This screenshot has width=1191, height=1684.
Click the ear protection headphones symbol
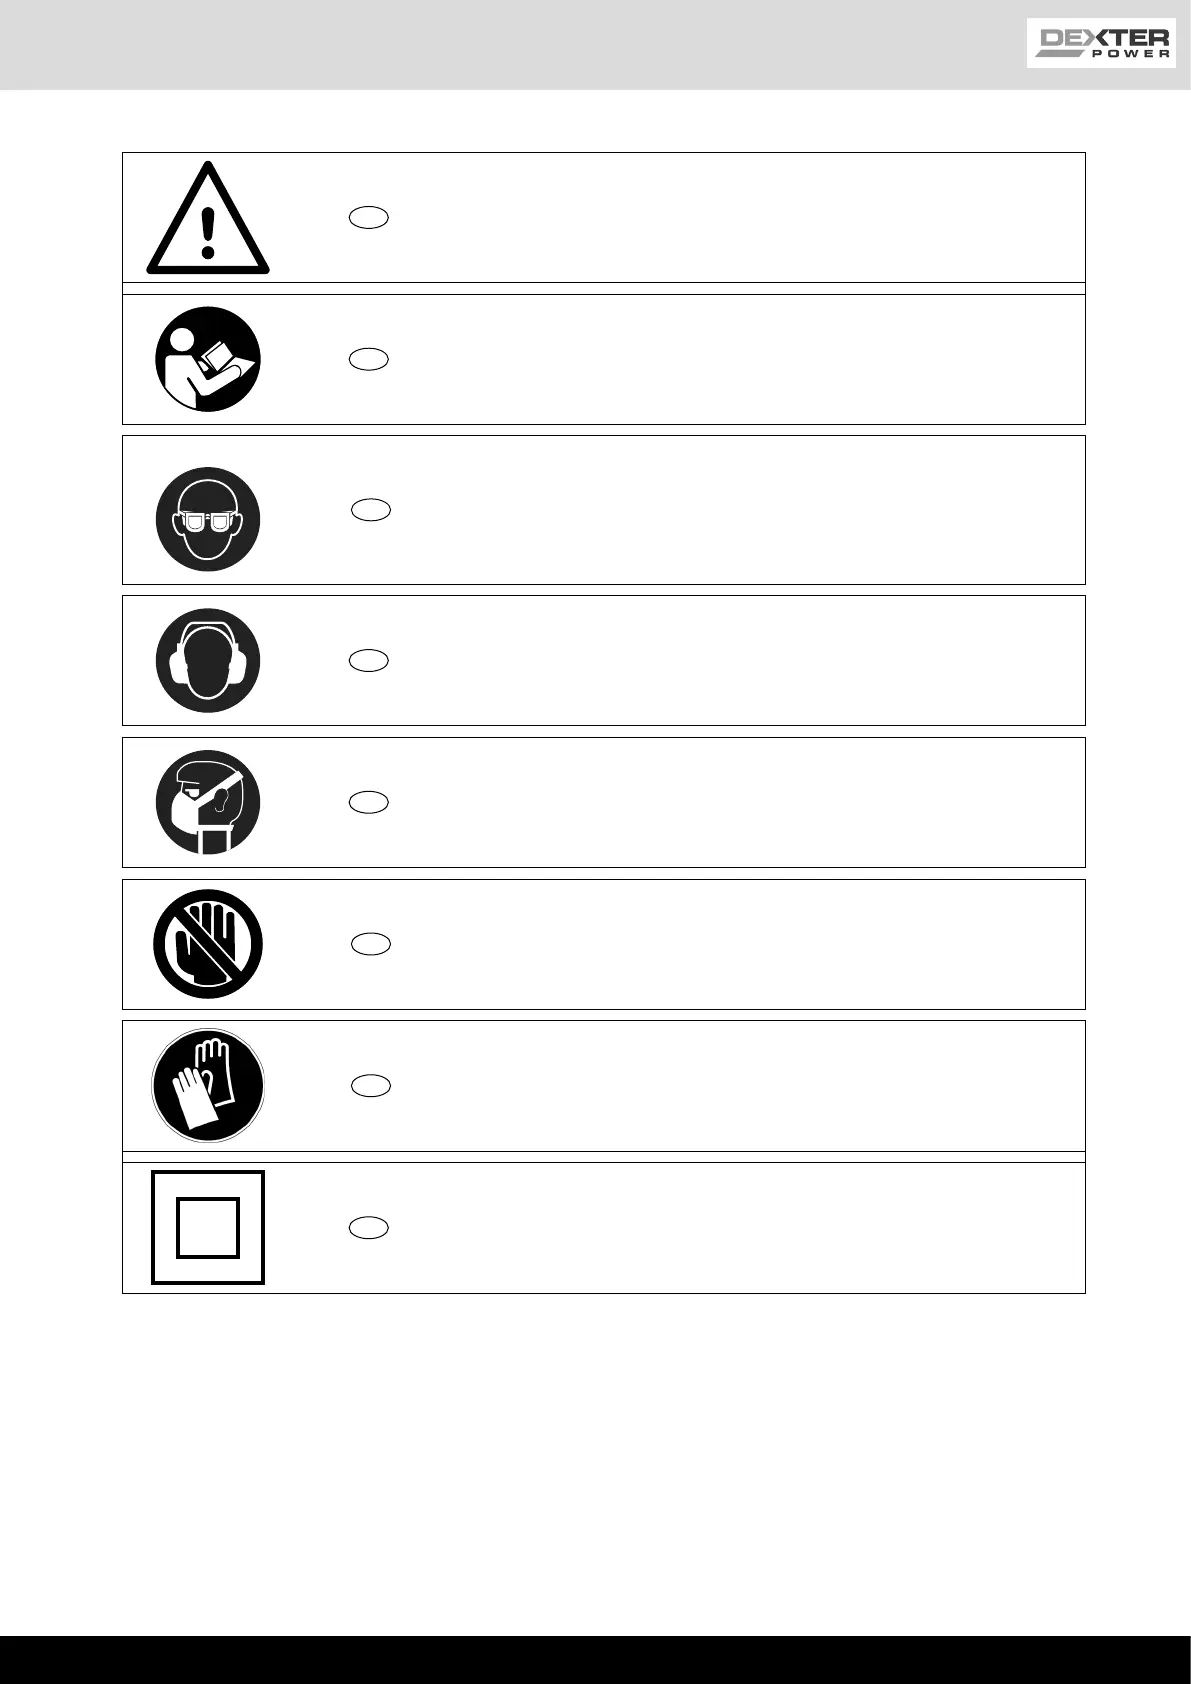(x=208, y=660)
